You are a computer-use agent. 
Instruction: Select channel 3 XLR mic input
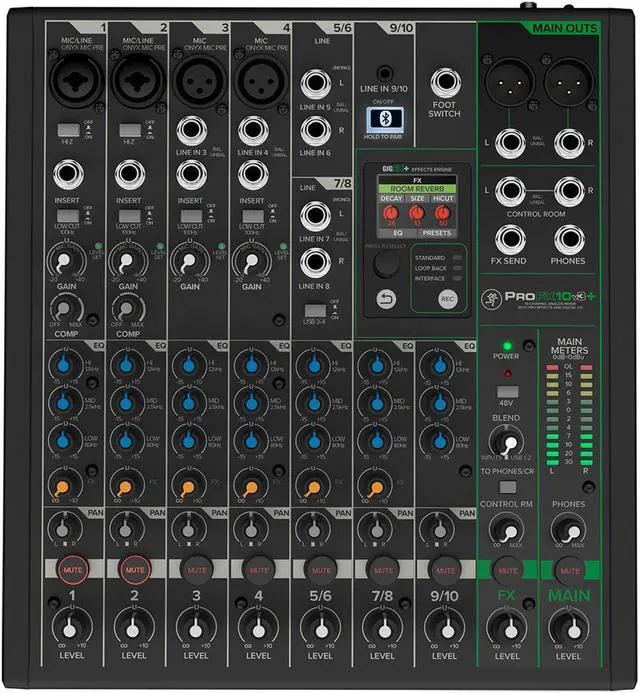199,80
